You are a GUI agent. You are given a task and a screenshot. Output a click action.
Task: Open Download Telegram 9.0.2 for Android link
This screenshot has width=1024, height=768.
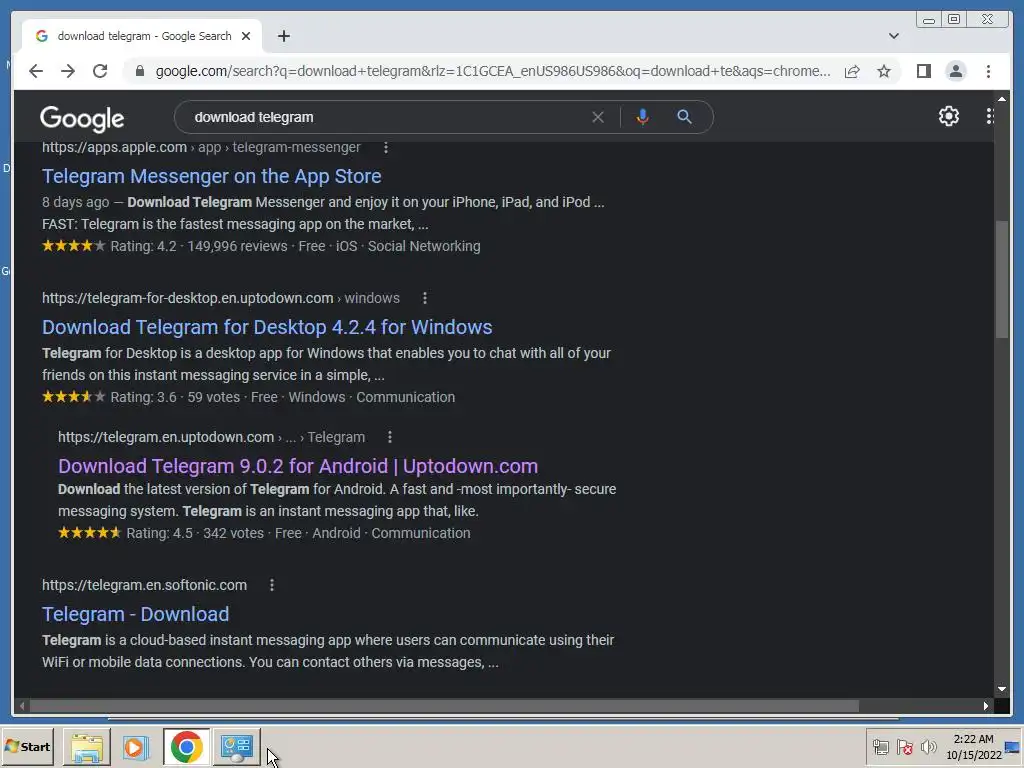click(x=298, y=466)
